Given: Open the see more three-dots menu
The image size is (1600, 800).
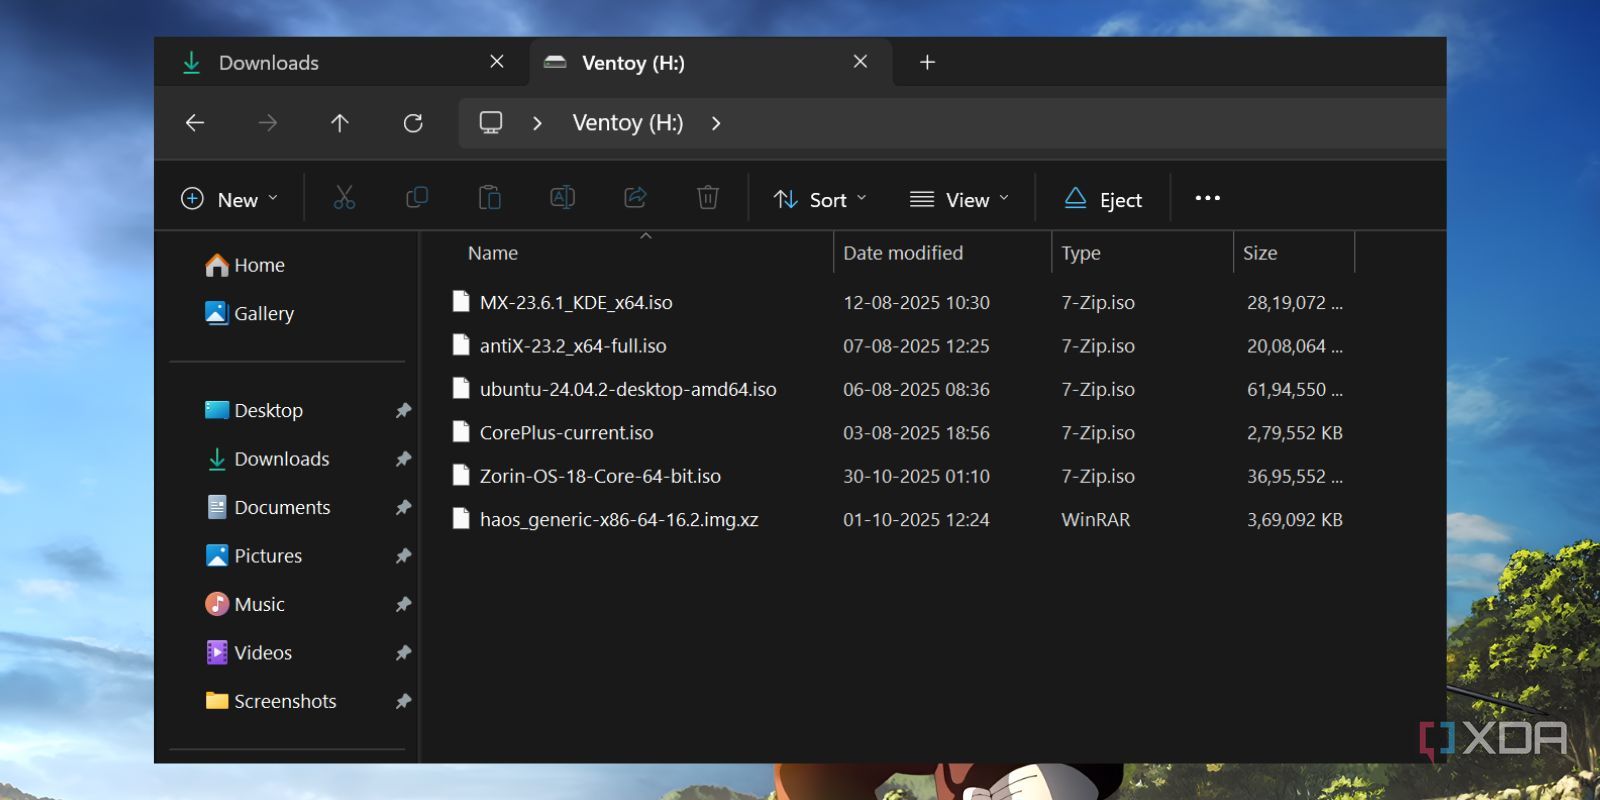Looking at the screenshot, I should coord(1208,198).
